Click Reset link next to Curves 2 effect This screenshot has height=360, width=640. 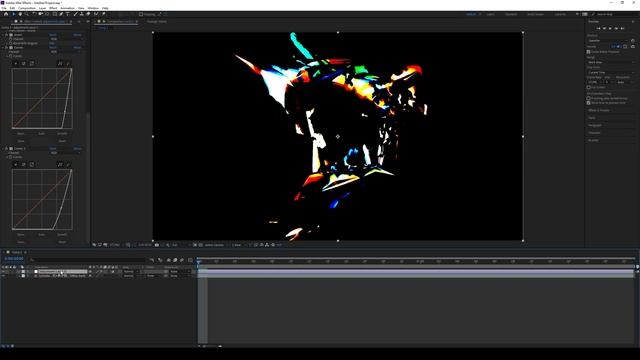pos(53,149)
